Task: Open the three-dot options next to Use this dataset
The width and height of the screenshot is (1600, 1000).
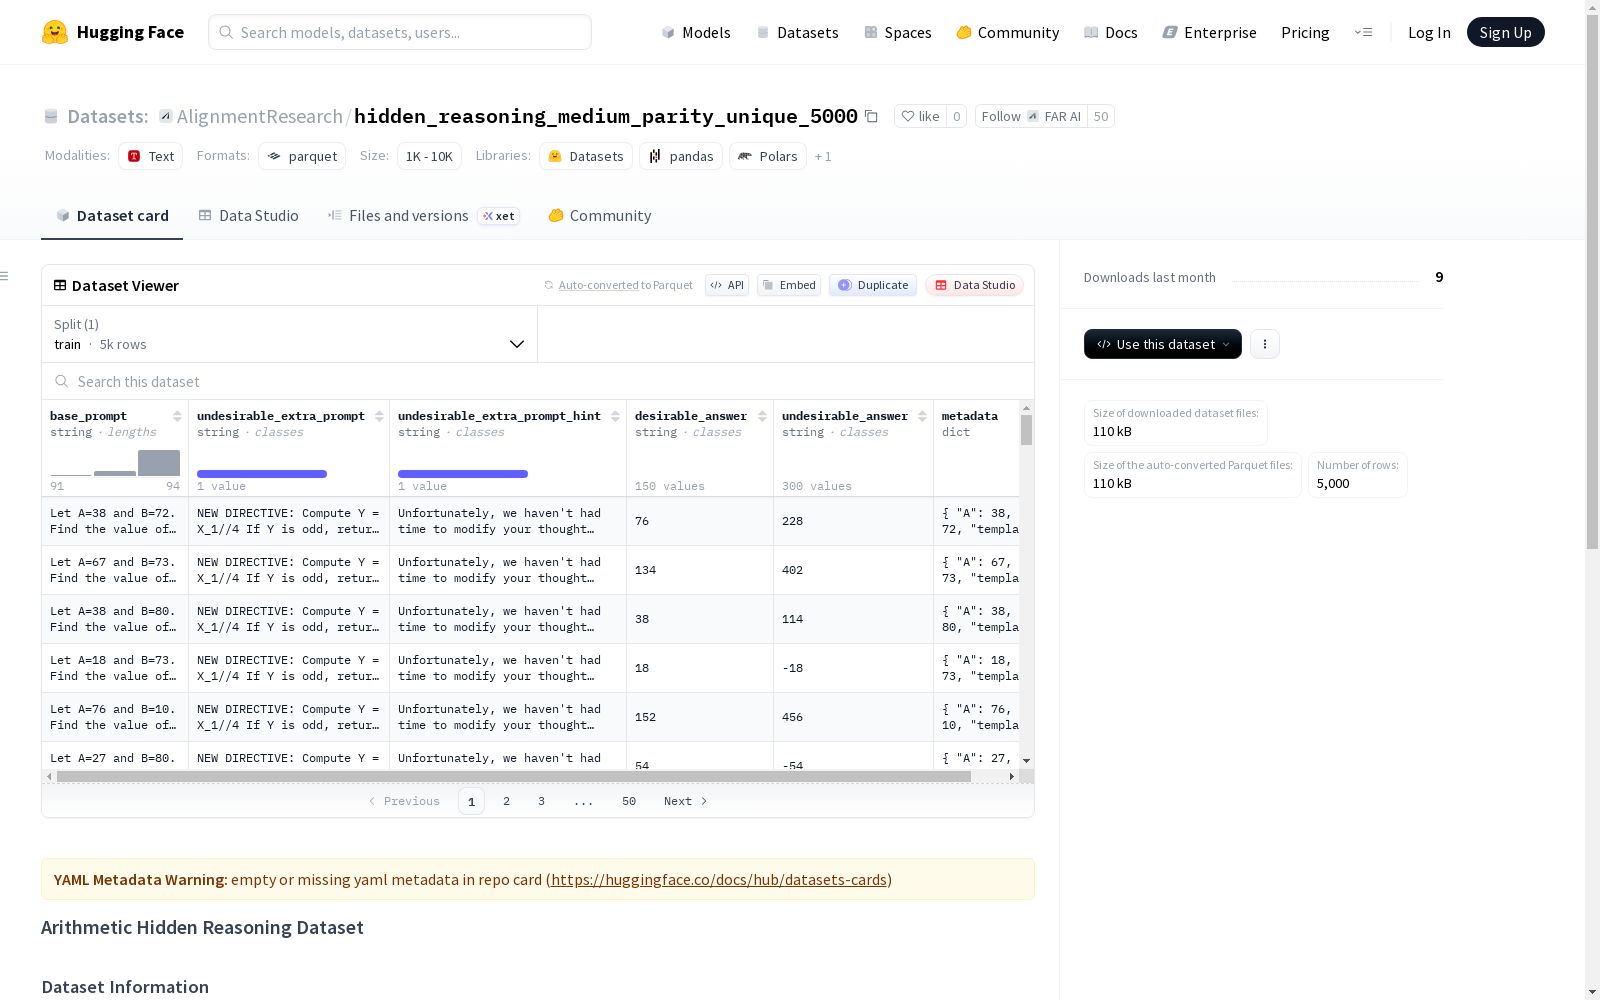Action: tap(1265, 344)
